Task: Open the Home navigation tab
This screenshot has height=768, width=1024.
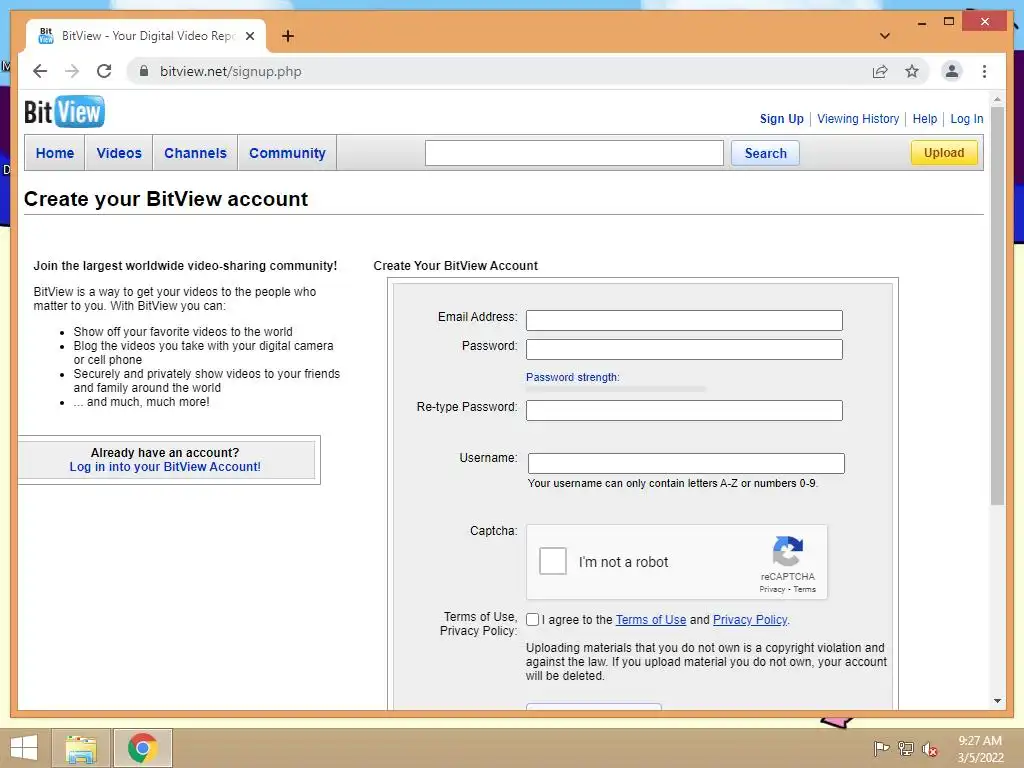Action: pyautogui.click(x=55, y=153)
